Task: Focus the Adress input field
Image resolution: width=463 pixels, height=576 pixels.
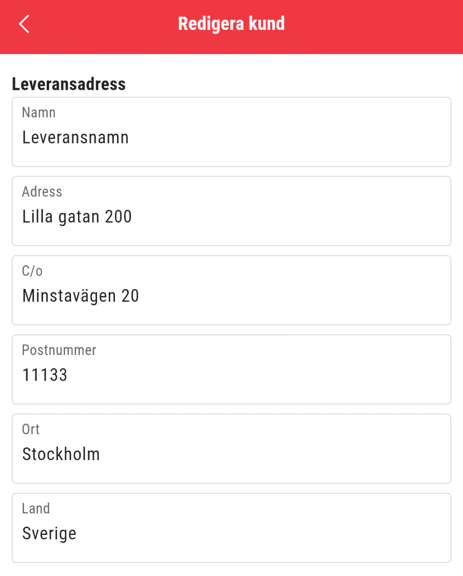Action: (232, 211)
